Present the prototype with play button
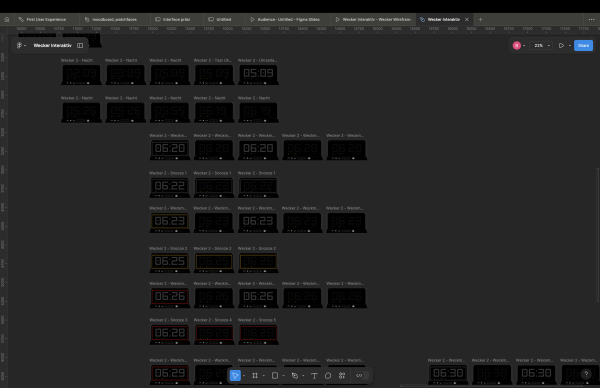Screen dimensions: 600x388 click(561, 46)
